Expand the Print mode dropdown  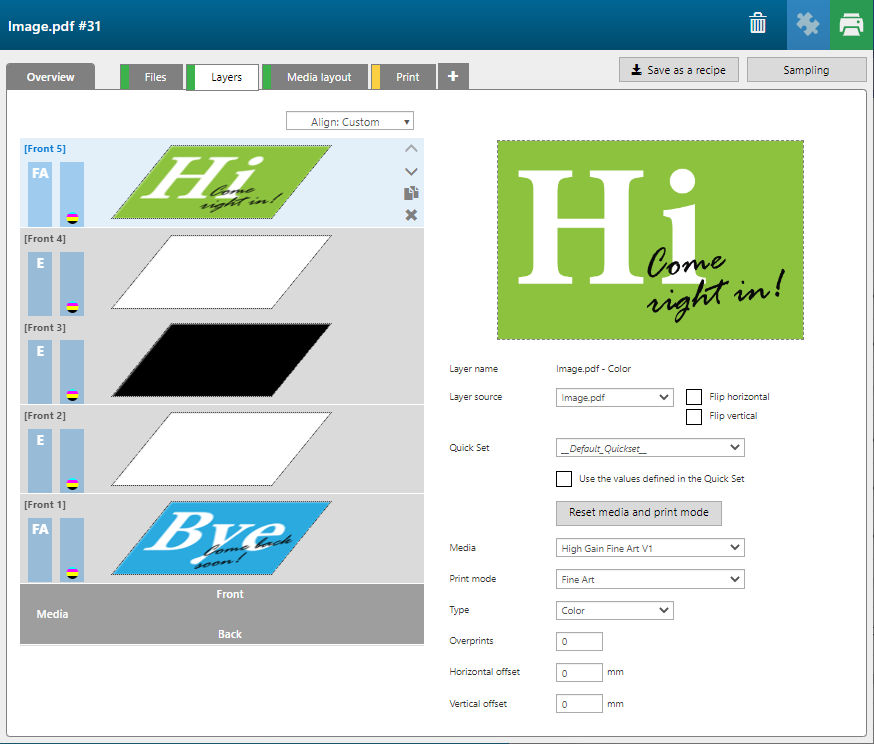[x=650, y=579]
